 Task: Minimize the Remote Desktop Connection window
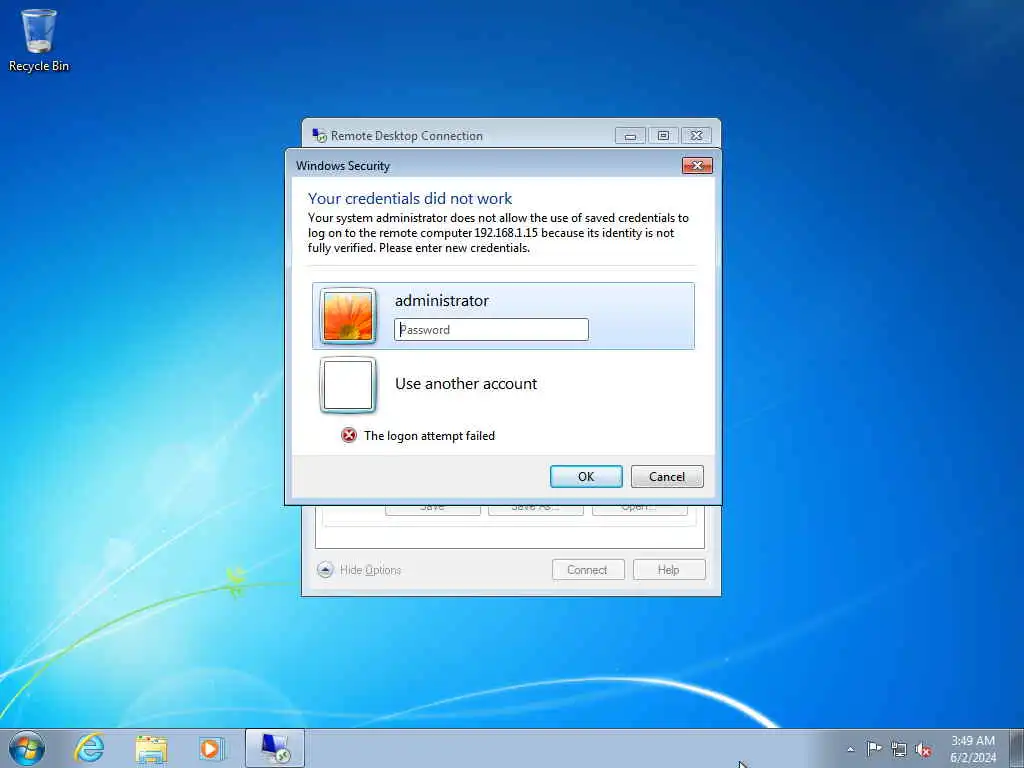pyautogui.click(x=630, y=135)
